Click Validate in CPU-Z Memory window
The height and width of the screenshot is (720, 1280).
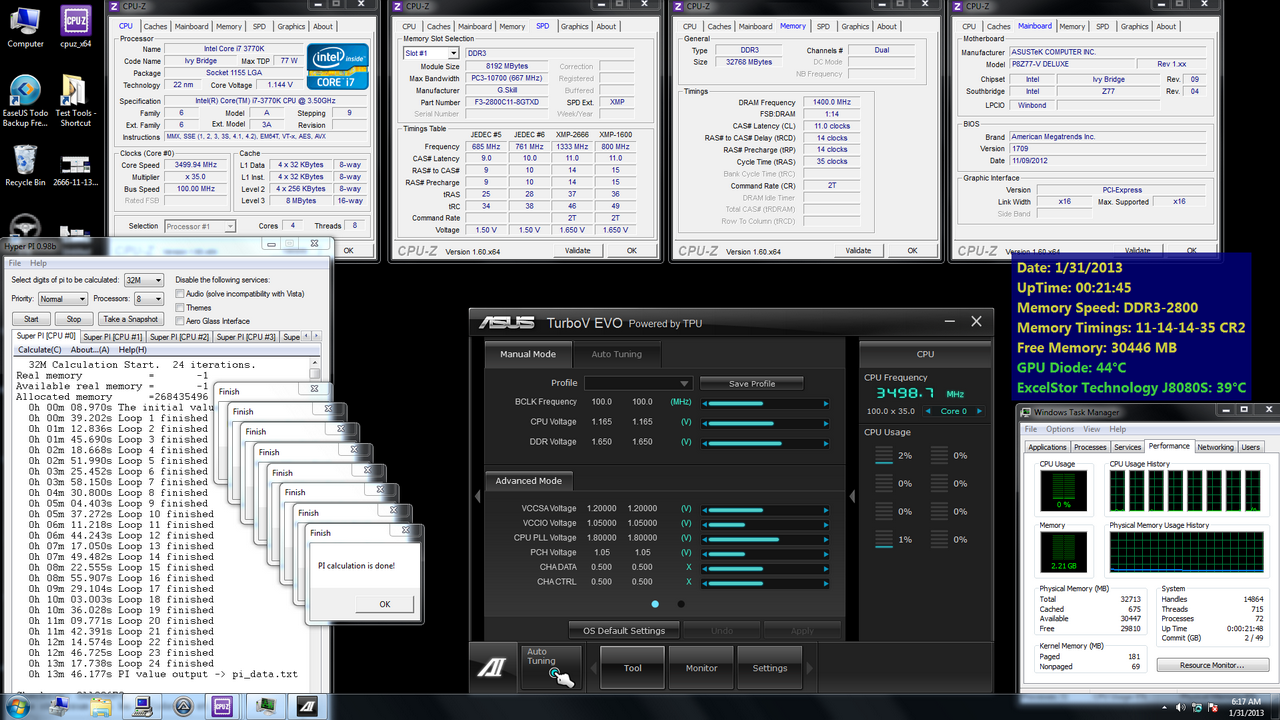pos(858,251)
